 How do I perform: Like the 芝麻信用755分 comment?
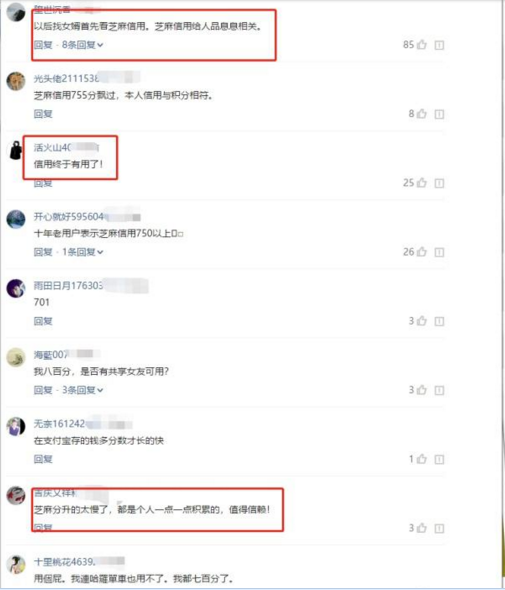(422, 113)
